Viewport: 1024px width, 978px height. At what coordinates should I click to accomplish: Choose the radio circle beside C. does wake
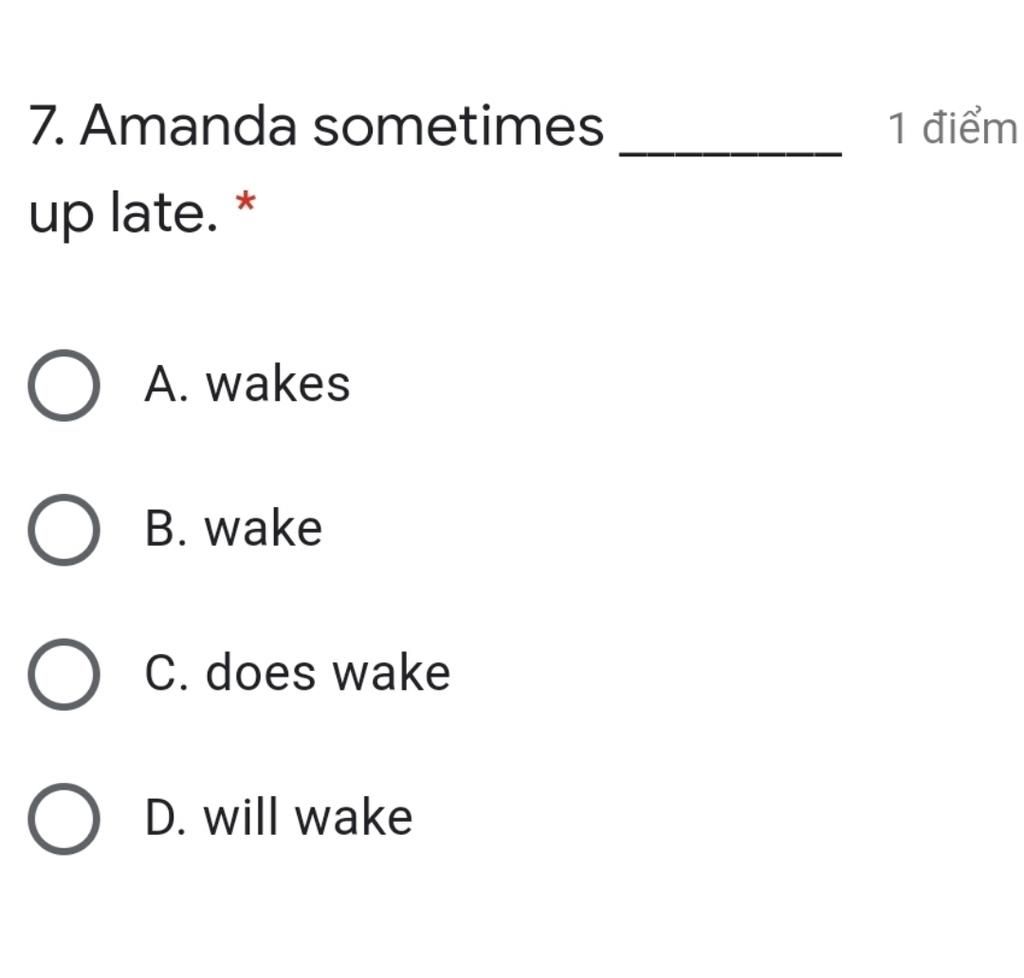pyautogui.click(x=64, y=674)
